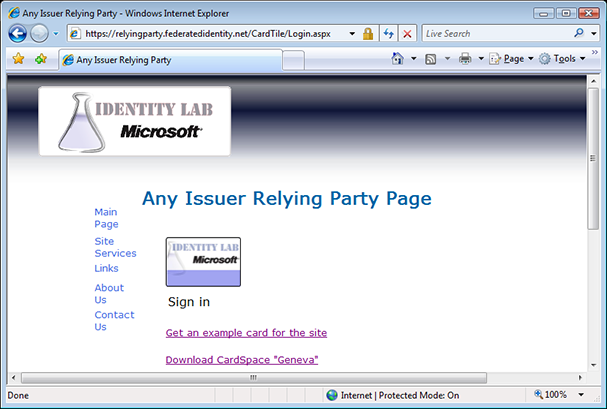Open the Get an example card link
Screen dimensions: 607x409
coord(246,332)
